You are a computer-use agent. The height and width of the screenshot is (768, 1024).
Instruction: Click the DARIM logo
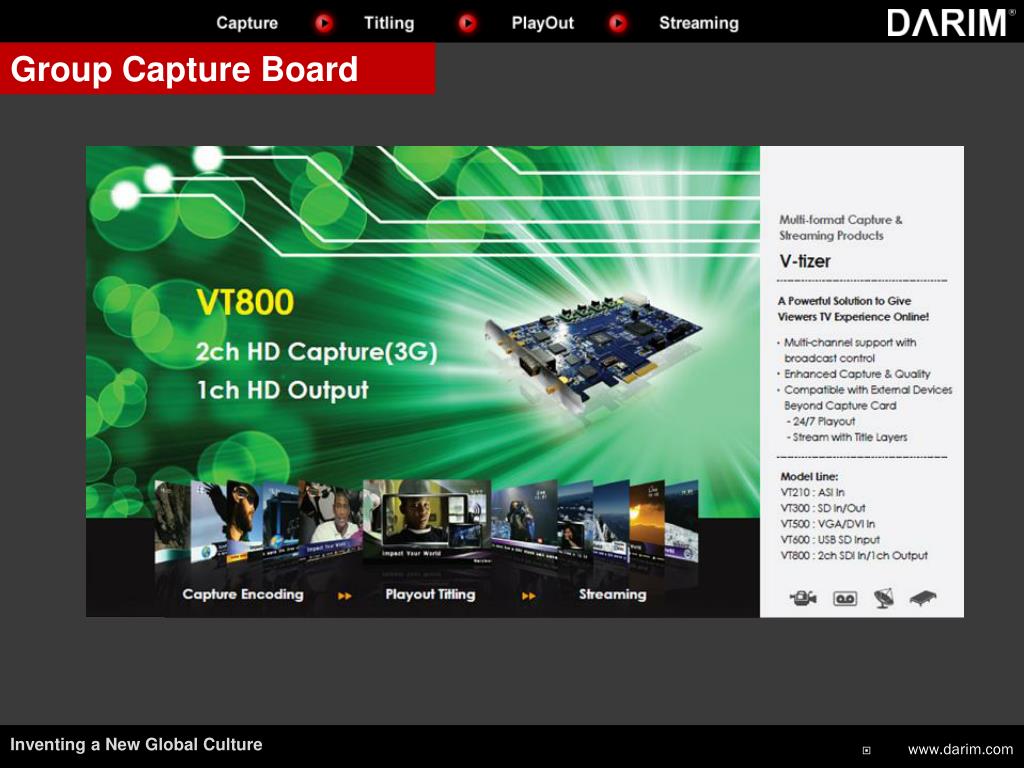[950, 23]
